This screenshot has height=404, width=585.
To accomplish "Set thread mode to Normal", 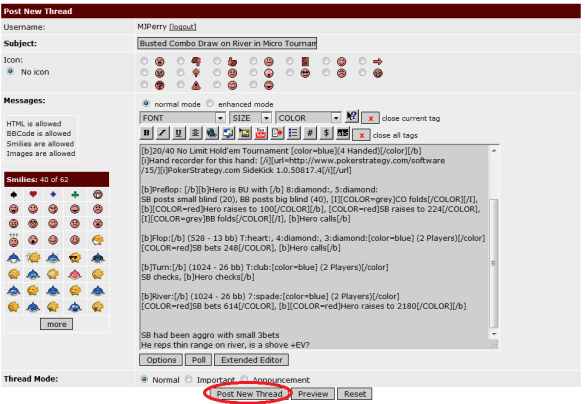I will coord(144,379).
